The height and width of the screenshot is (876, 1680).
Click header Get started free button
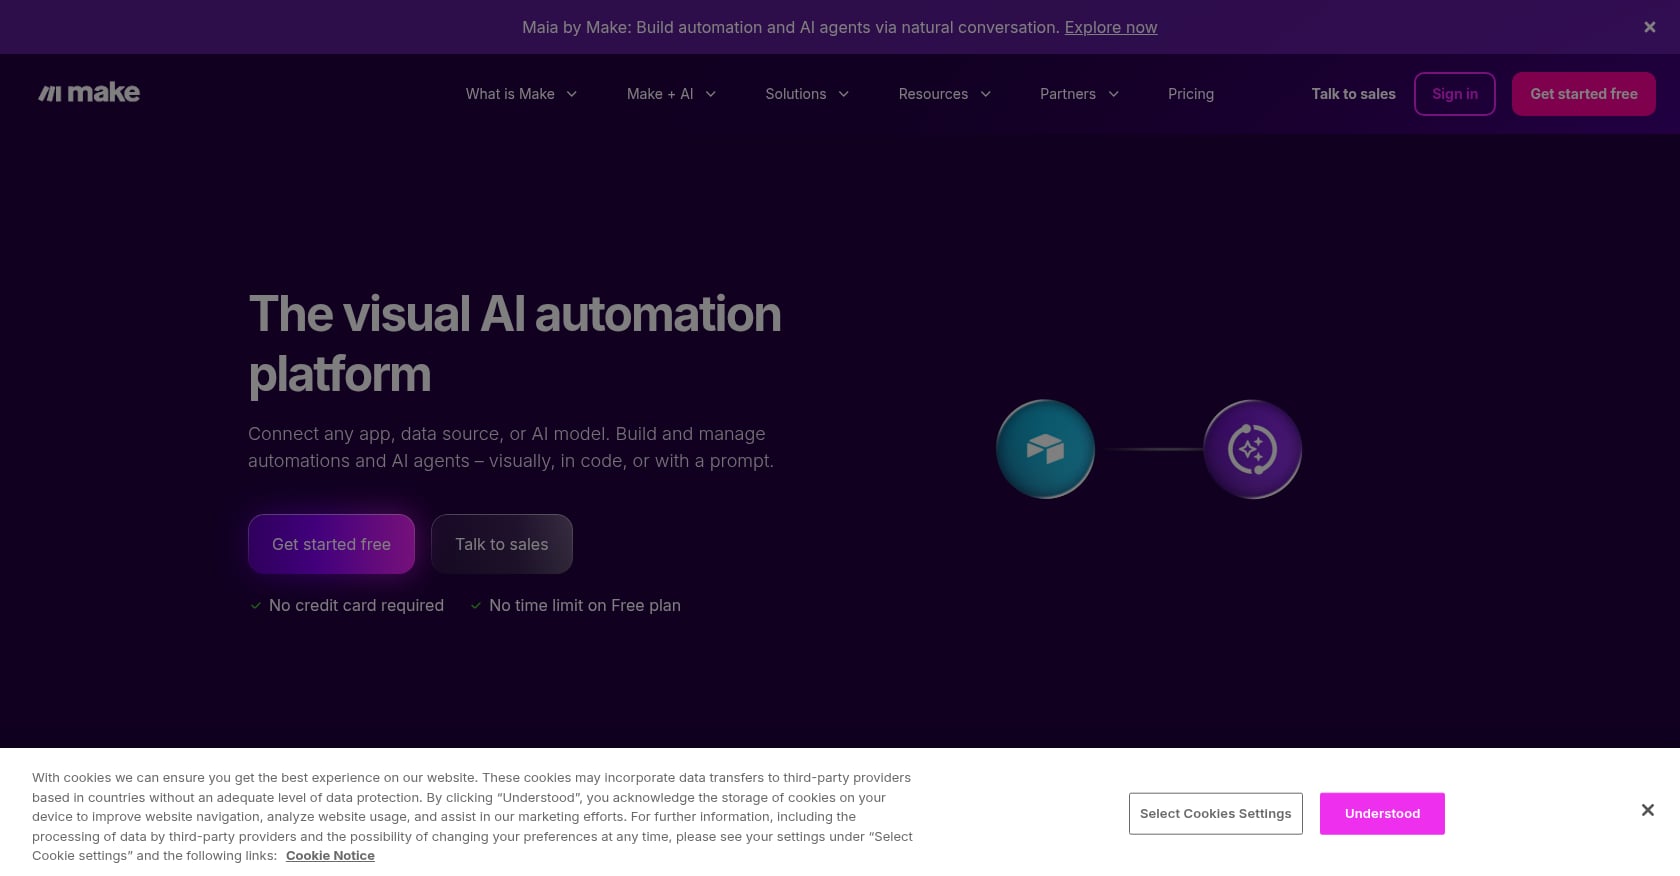[x=1584, y=94]
